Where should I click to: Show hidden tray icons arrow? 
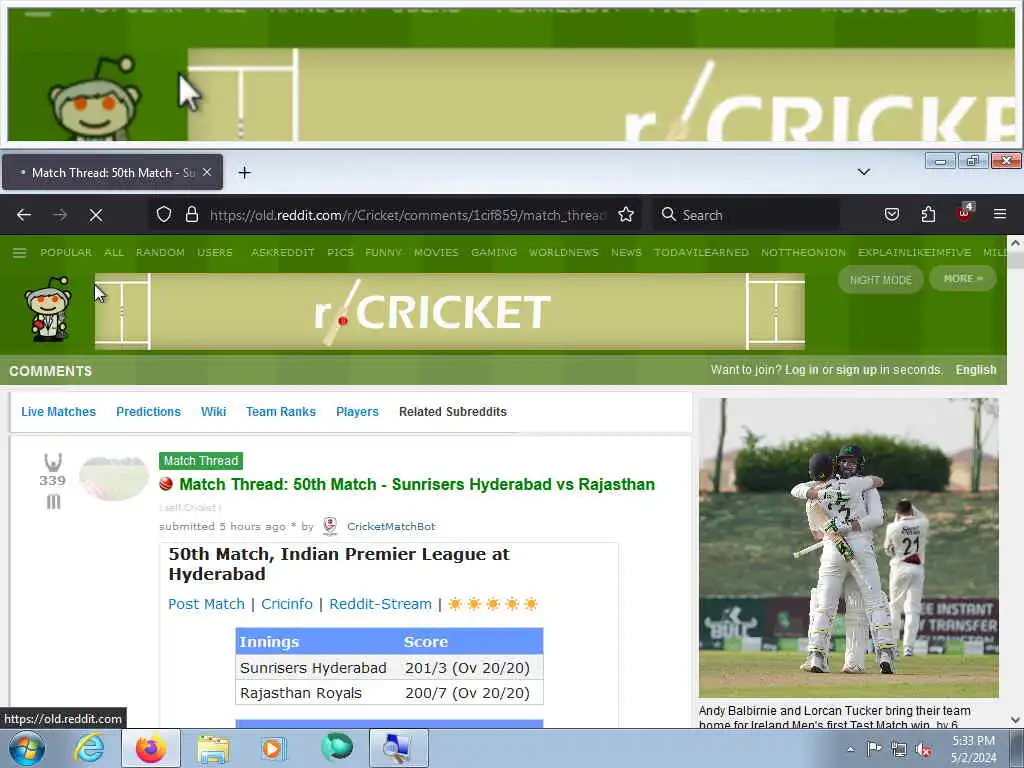tap(850, 750)
